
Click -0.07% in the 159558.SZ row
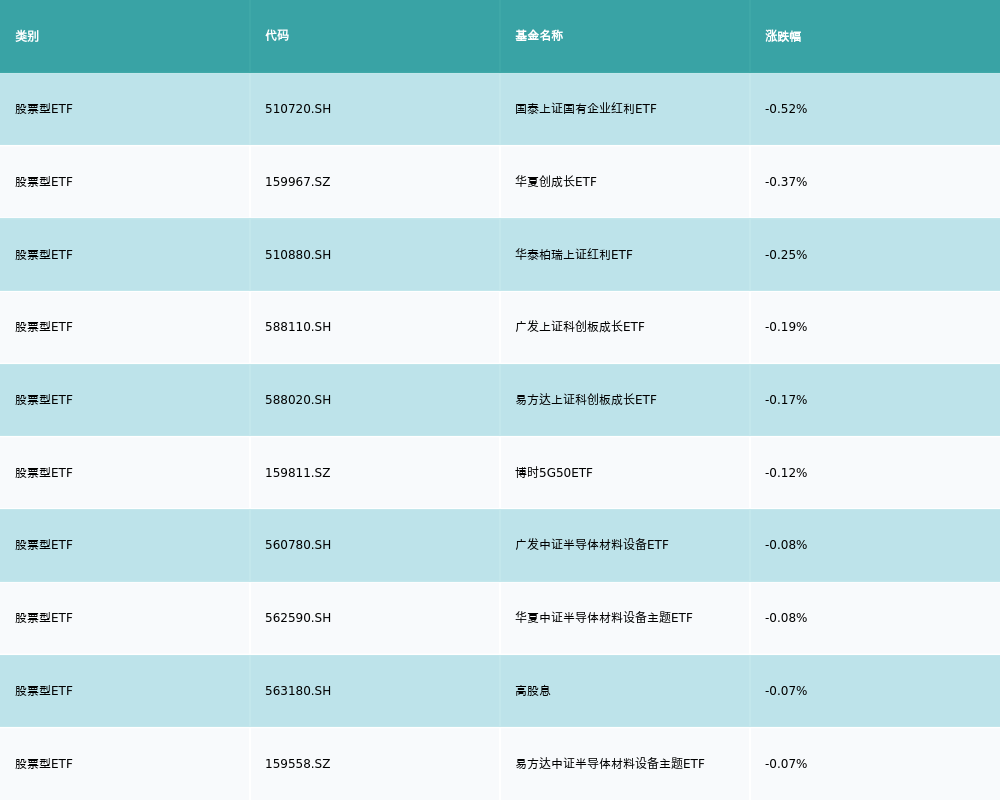(x=786, y=764)
